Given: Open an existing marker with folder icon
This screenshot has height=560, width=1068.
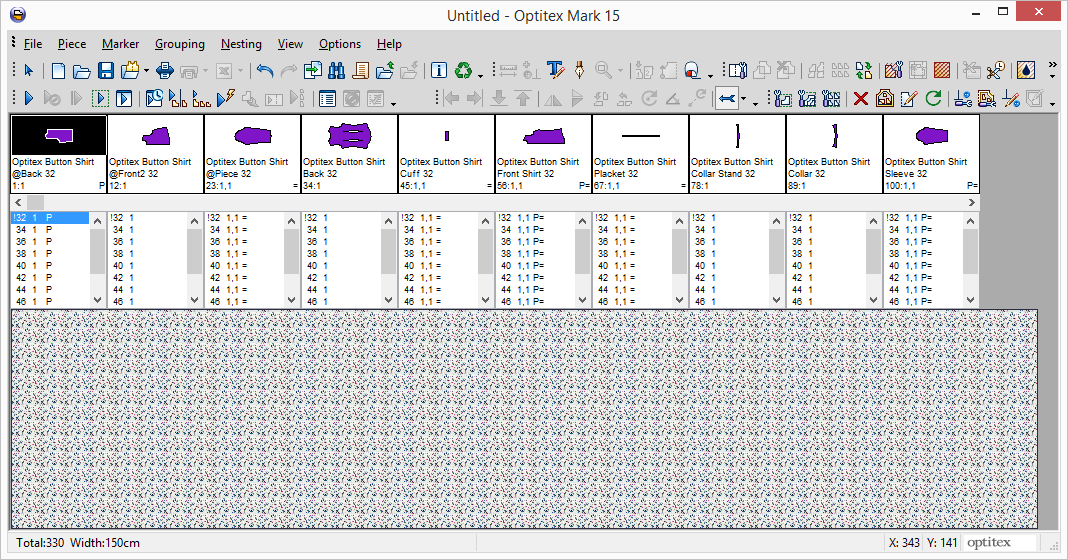Looking at the screenshot, I should [x=82, y=71].
